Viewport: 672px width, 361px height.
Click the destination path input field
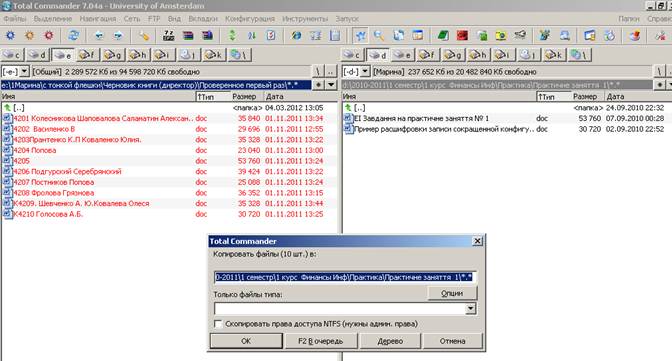coord(345,277)
